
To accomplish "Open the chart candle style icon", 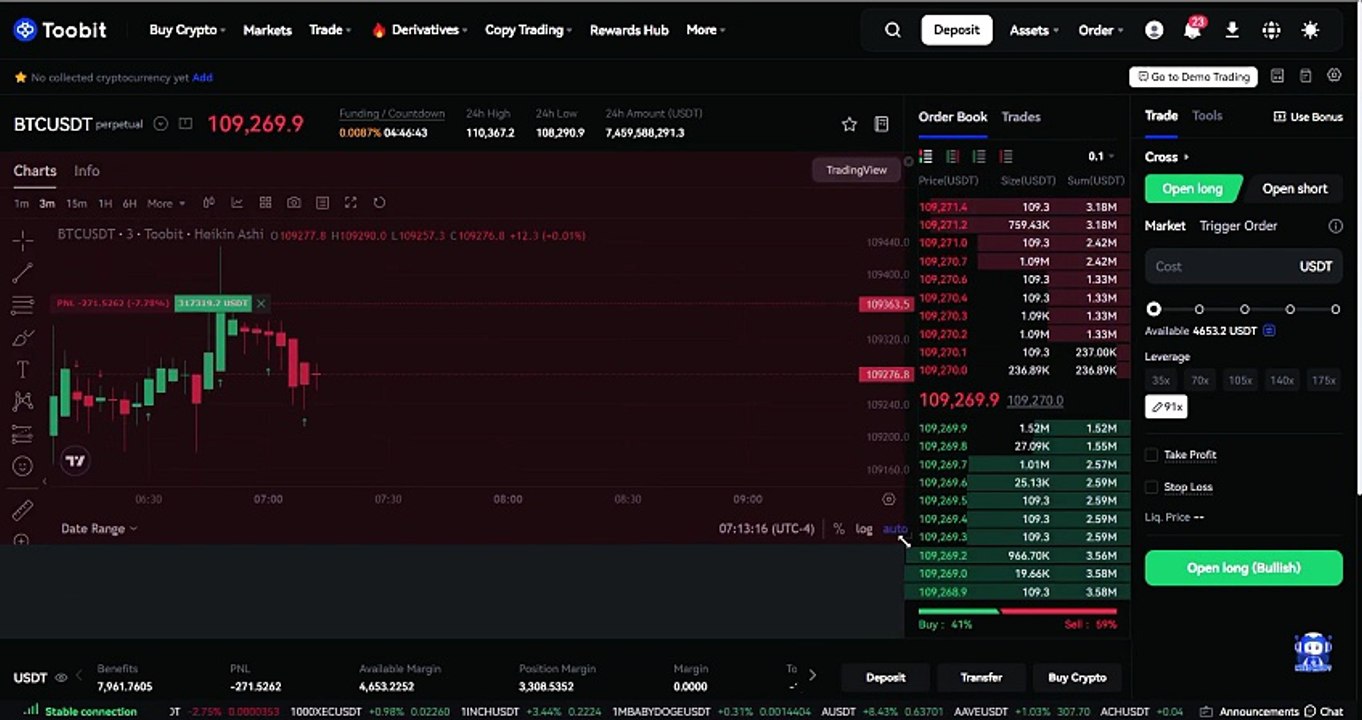I will pos(209,203).
